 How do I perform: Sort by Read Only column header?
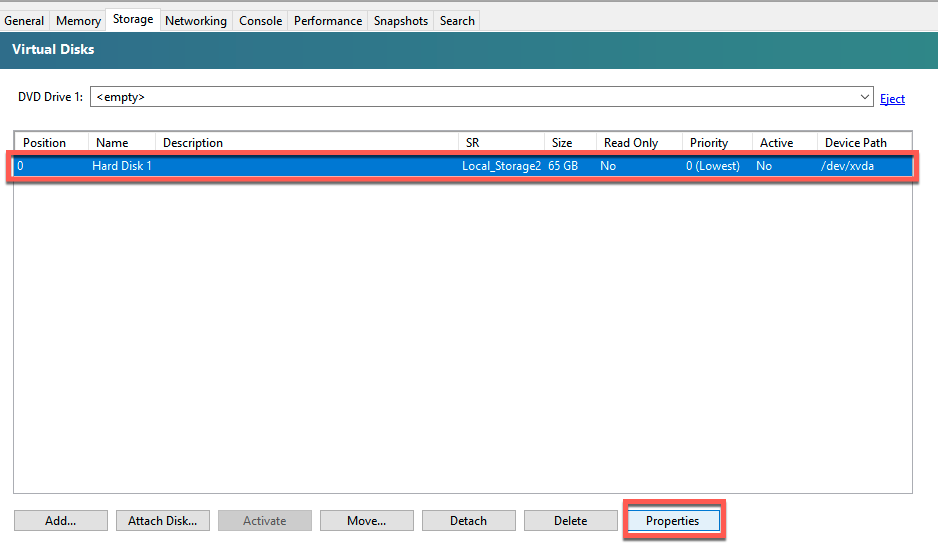click(639, 142)
